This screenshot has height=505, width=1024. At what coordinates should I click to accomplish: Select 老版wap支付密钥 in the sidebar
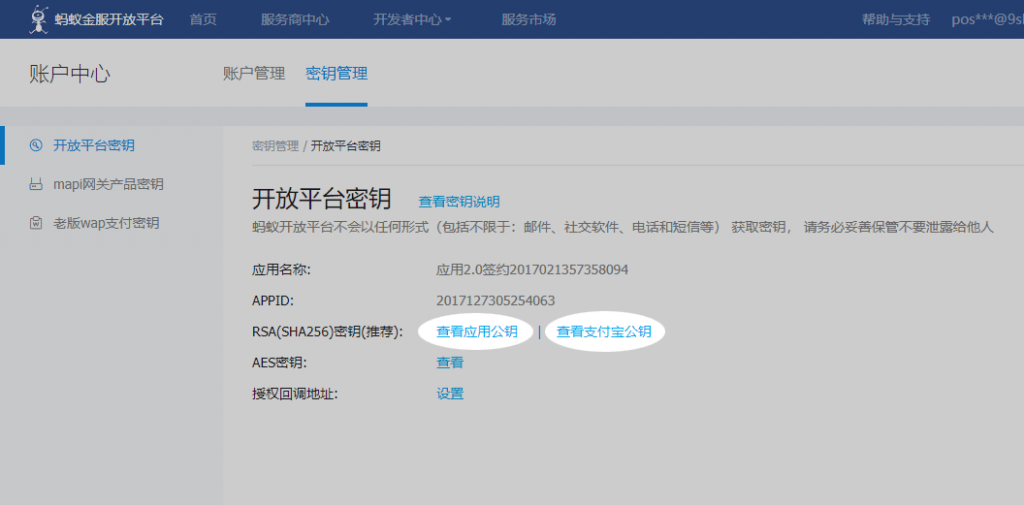106,223
